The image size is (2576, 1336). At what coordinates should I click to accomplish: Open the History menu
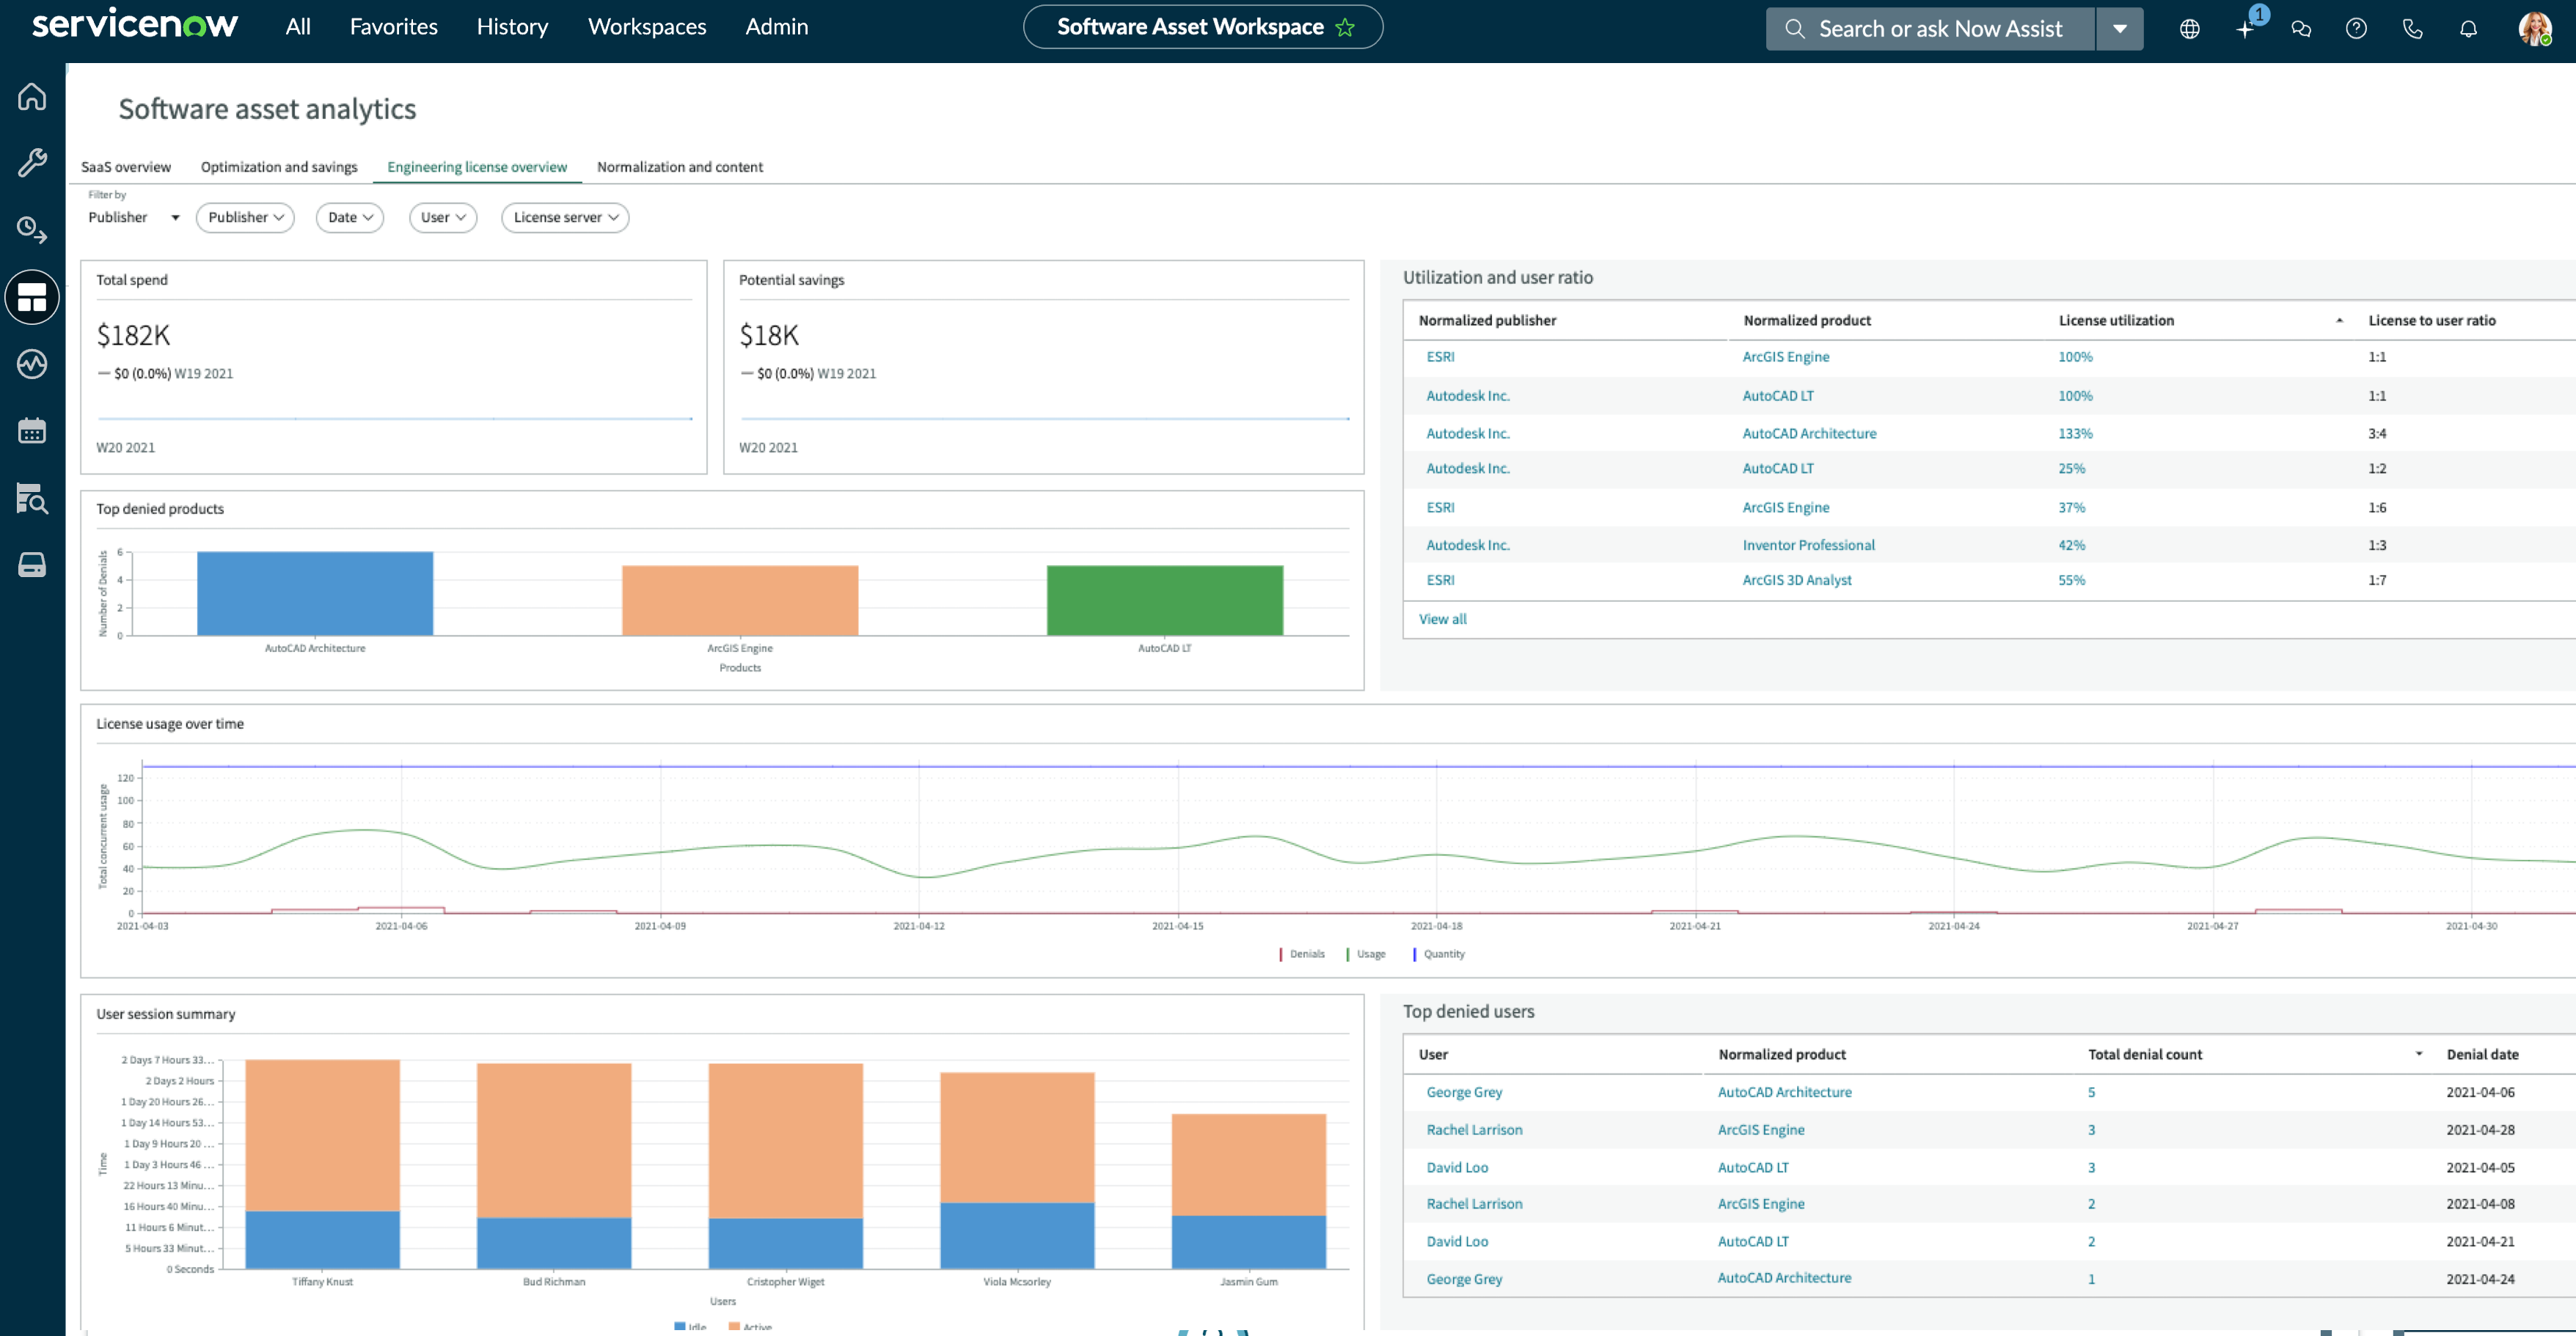click(512, 27)
